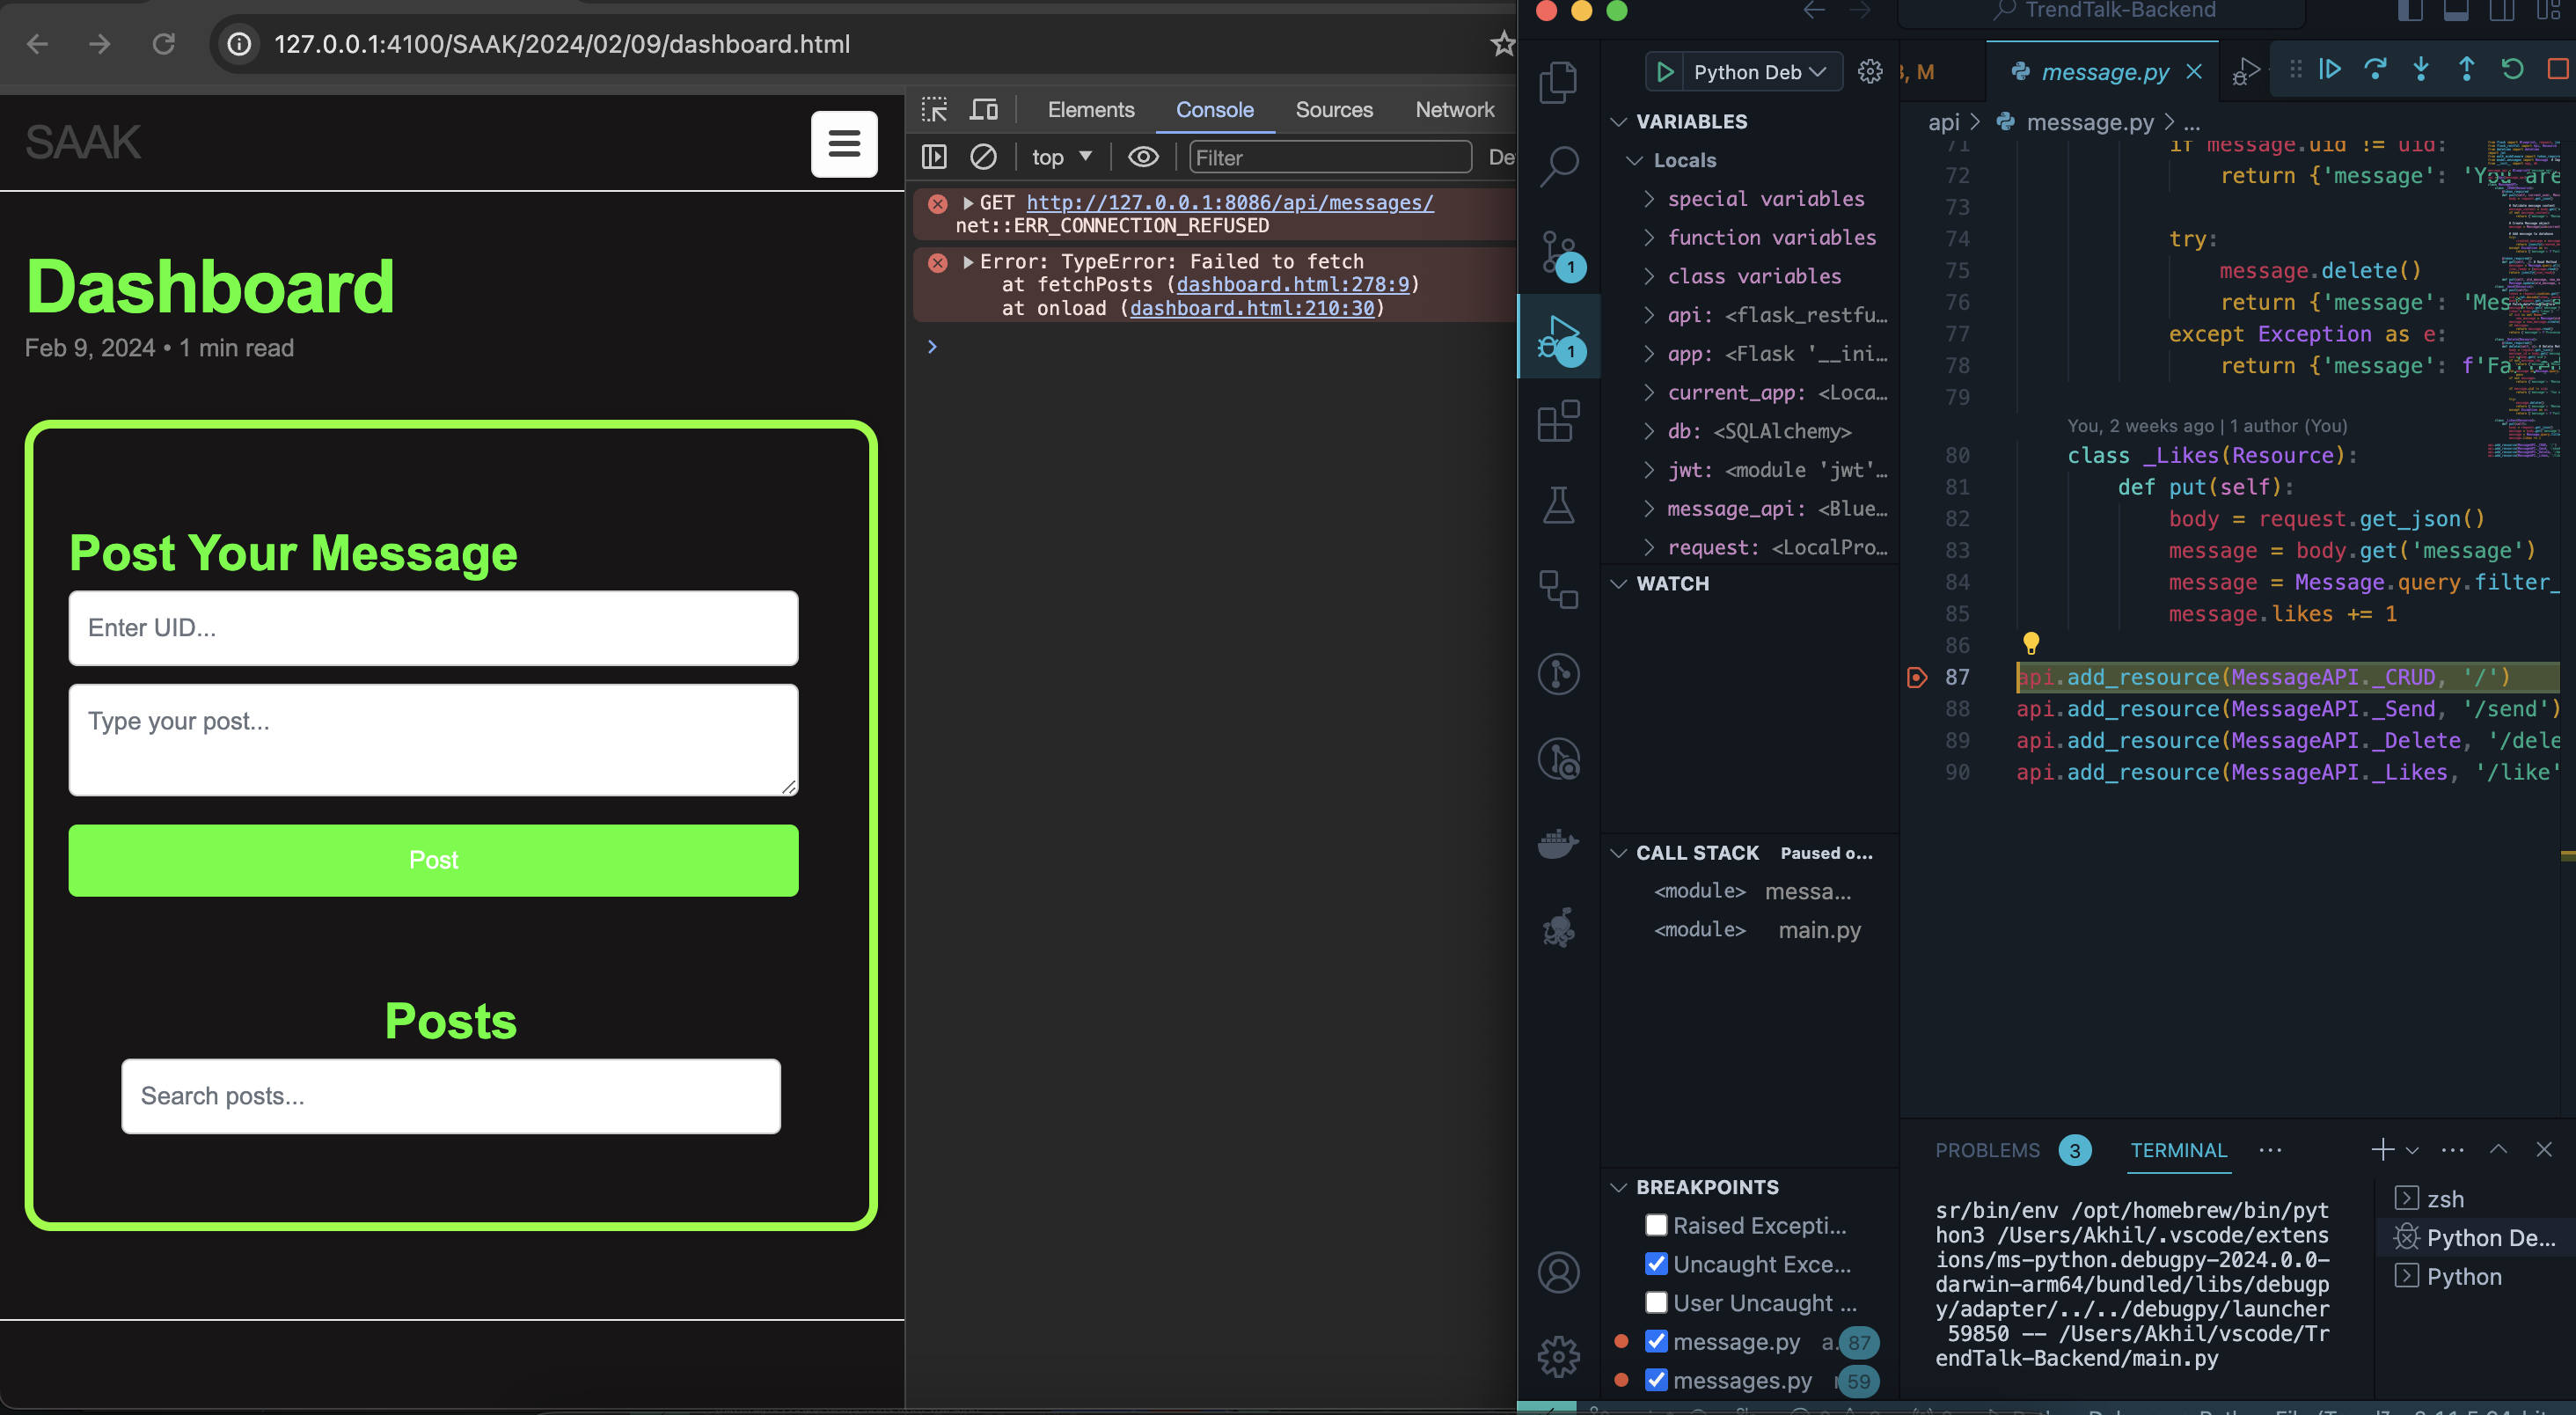
Task: Open Extensions activity bar icon
Action: coord(1558,421)
